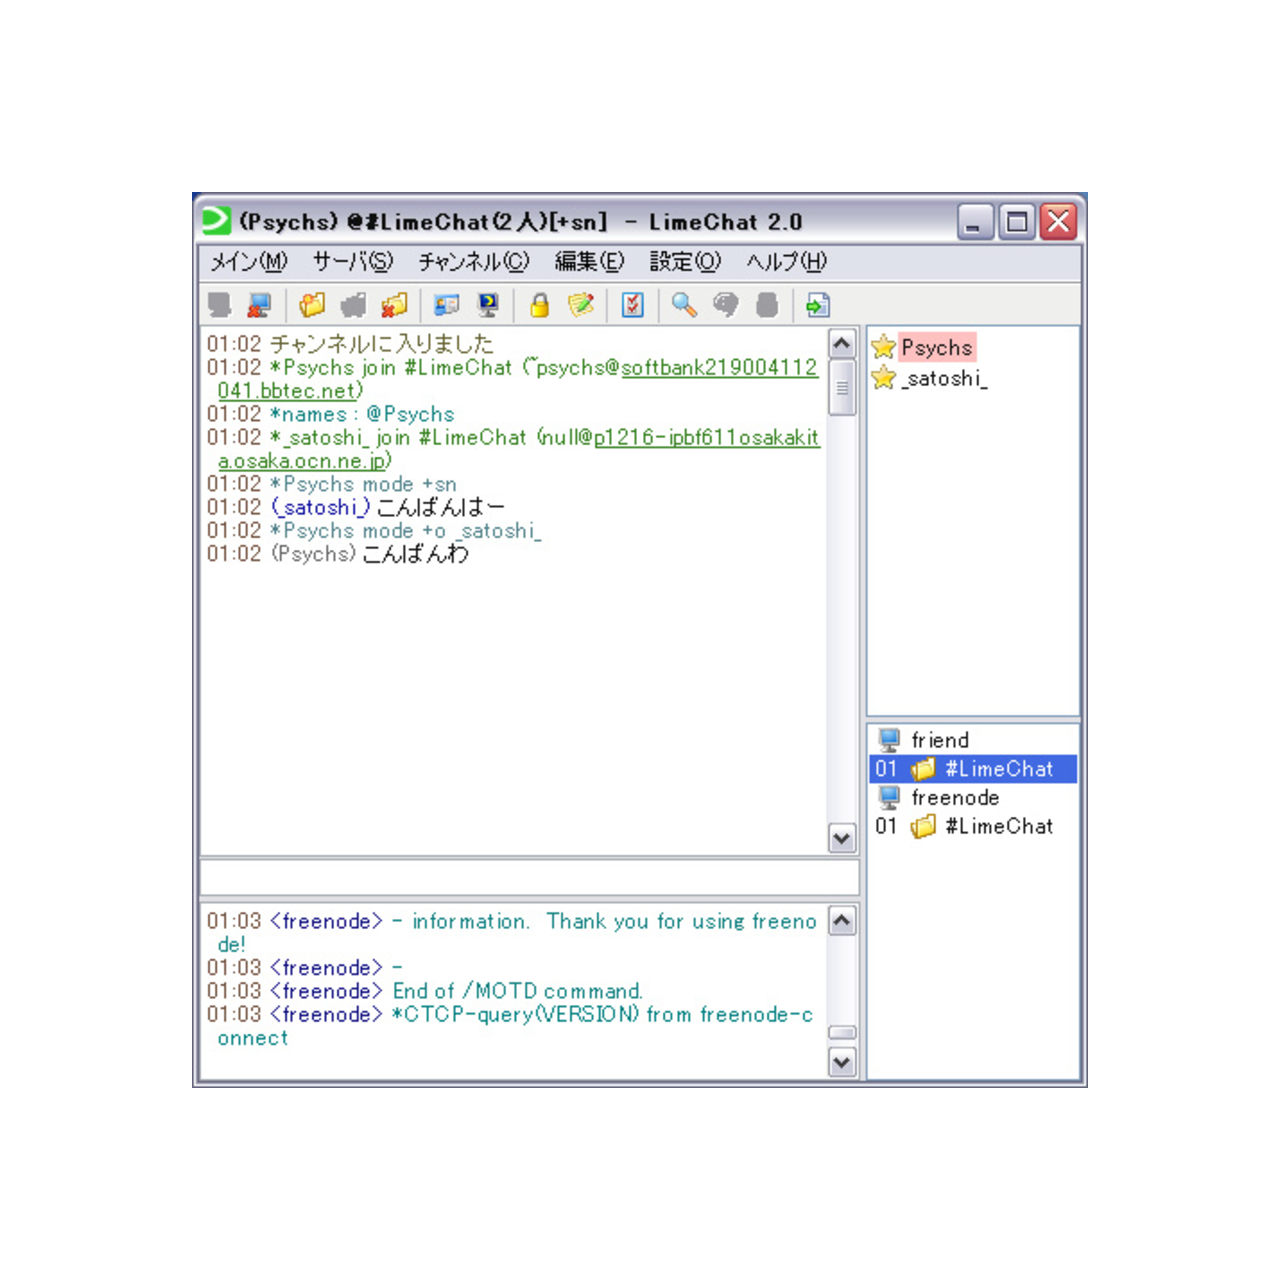Click console log scrollbar down arrow
This screenshot has width=1280, height=1280.
click(x=842, y=1062)
